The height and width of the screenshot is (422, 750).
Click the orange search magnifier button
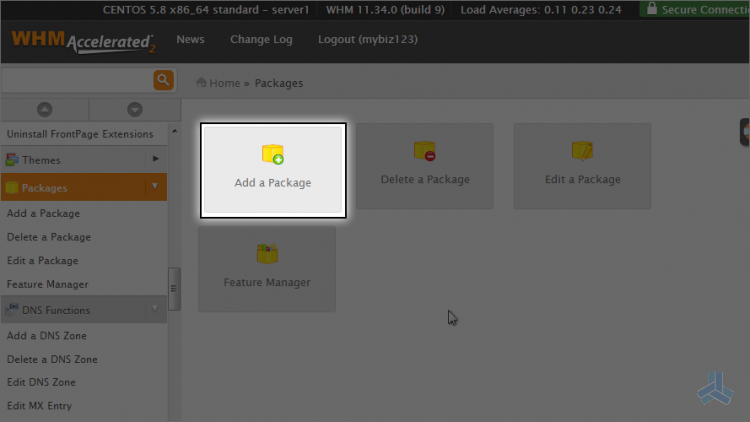click(163, 80)
